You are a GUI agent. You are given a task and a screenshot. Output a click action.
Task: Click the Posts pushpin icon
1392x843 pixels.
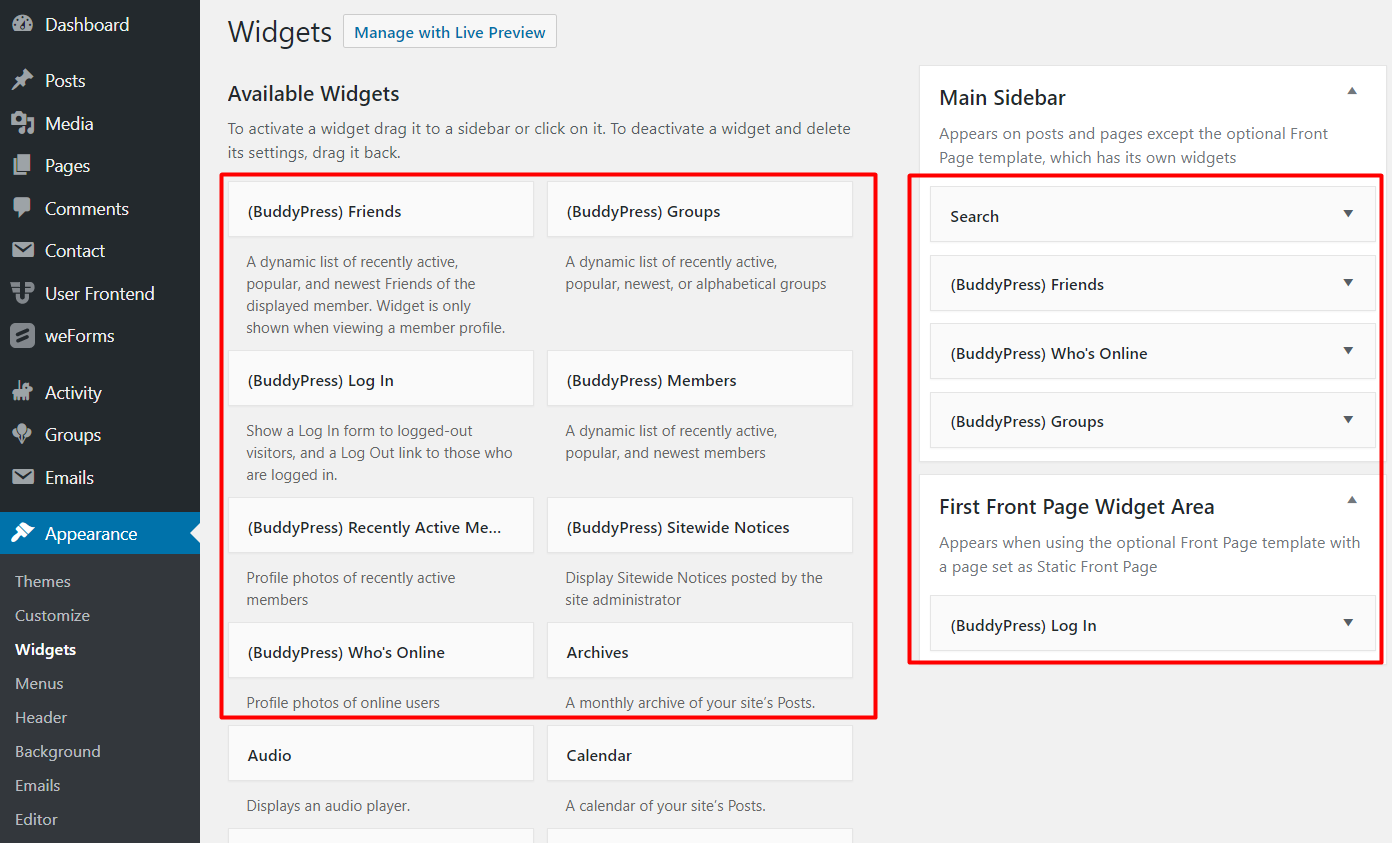(x=22, y=81)
